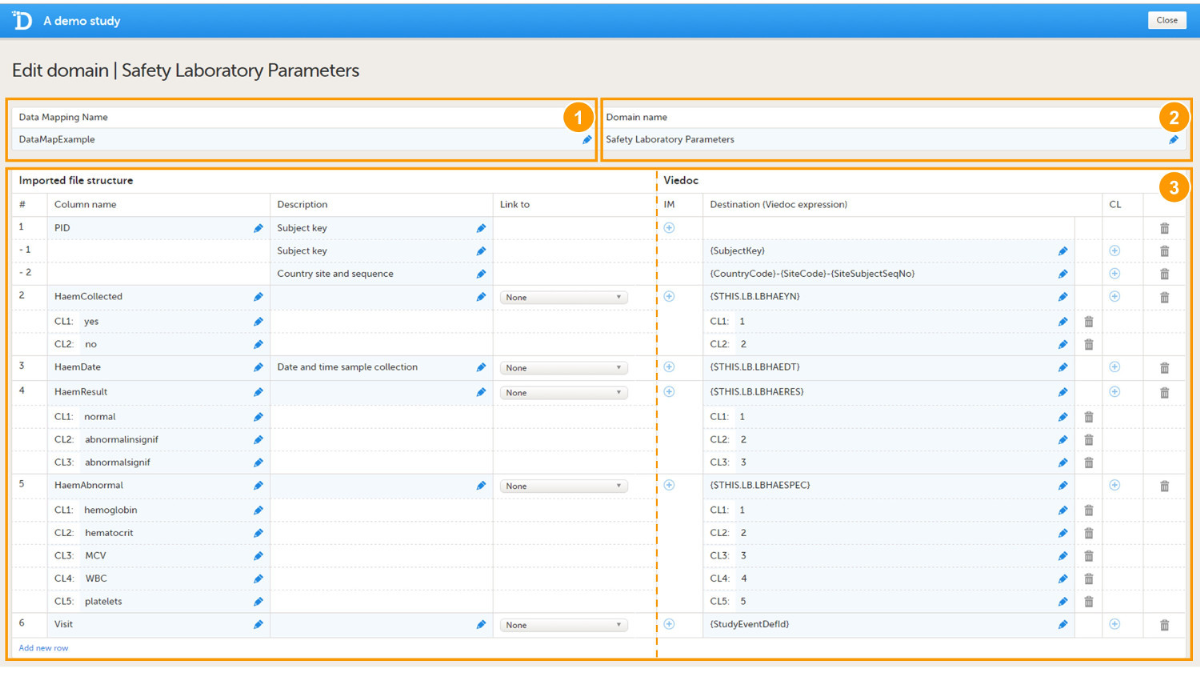Click the Add new row link
This screenshot has height=675, width=1200.
pos(43,648)
